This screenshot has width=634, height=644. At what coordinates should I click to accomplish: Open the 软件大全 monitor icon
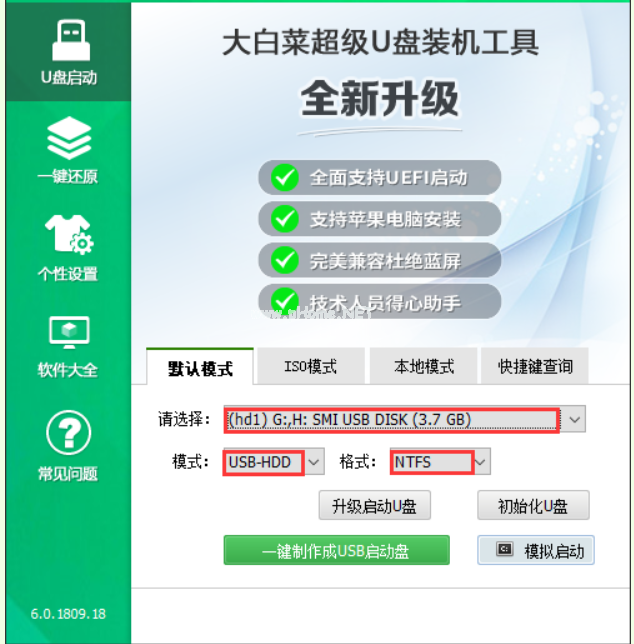click(69, 333)
